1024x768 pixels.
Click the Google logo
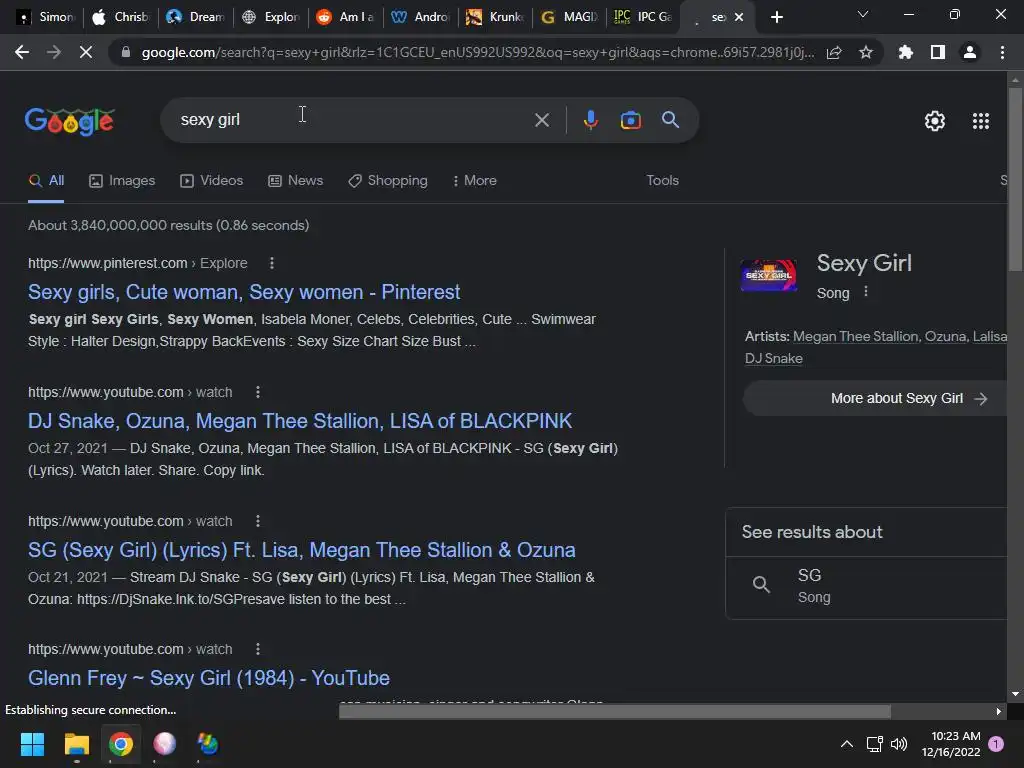tap(69, 121)
